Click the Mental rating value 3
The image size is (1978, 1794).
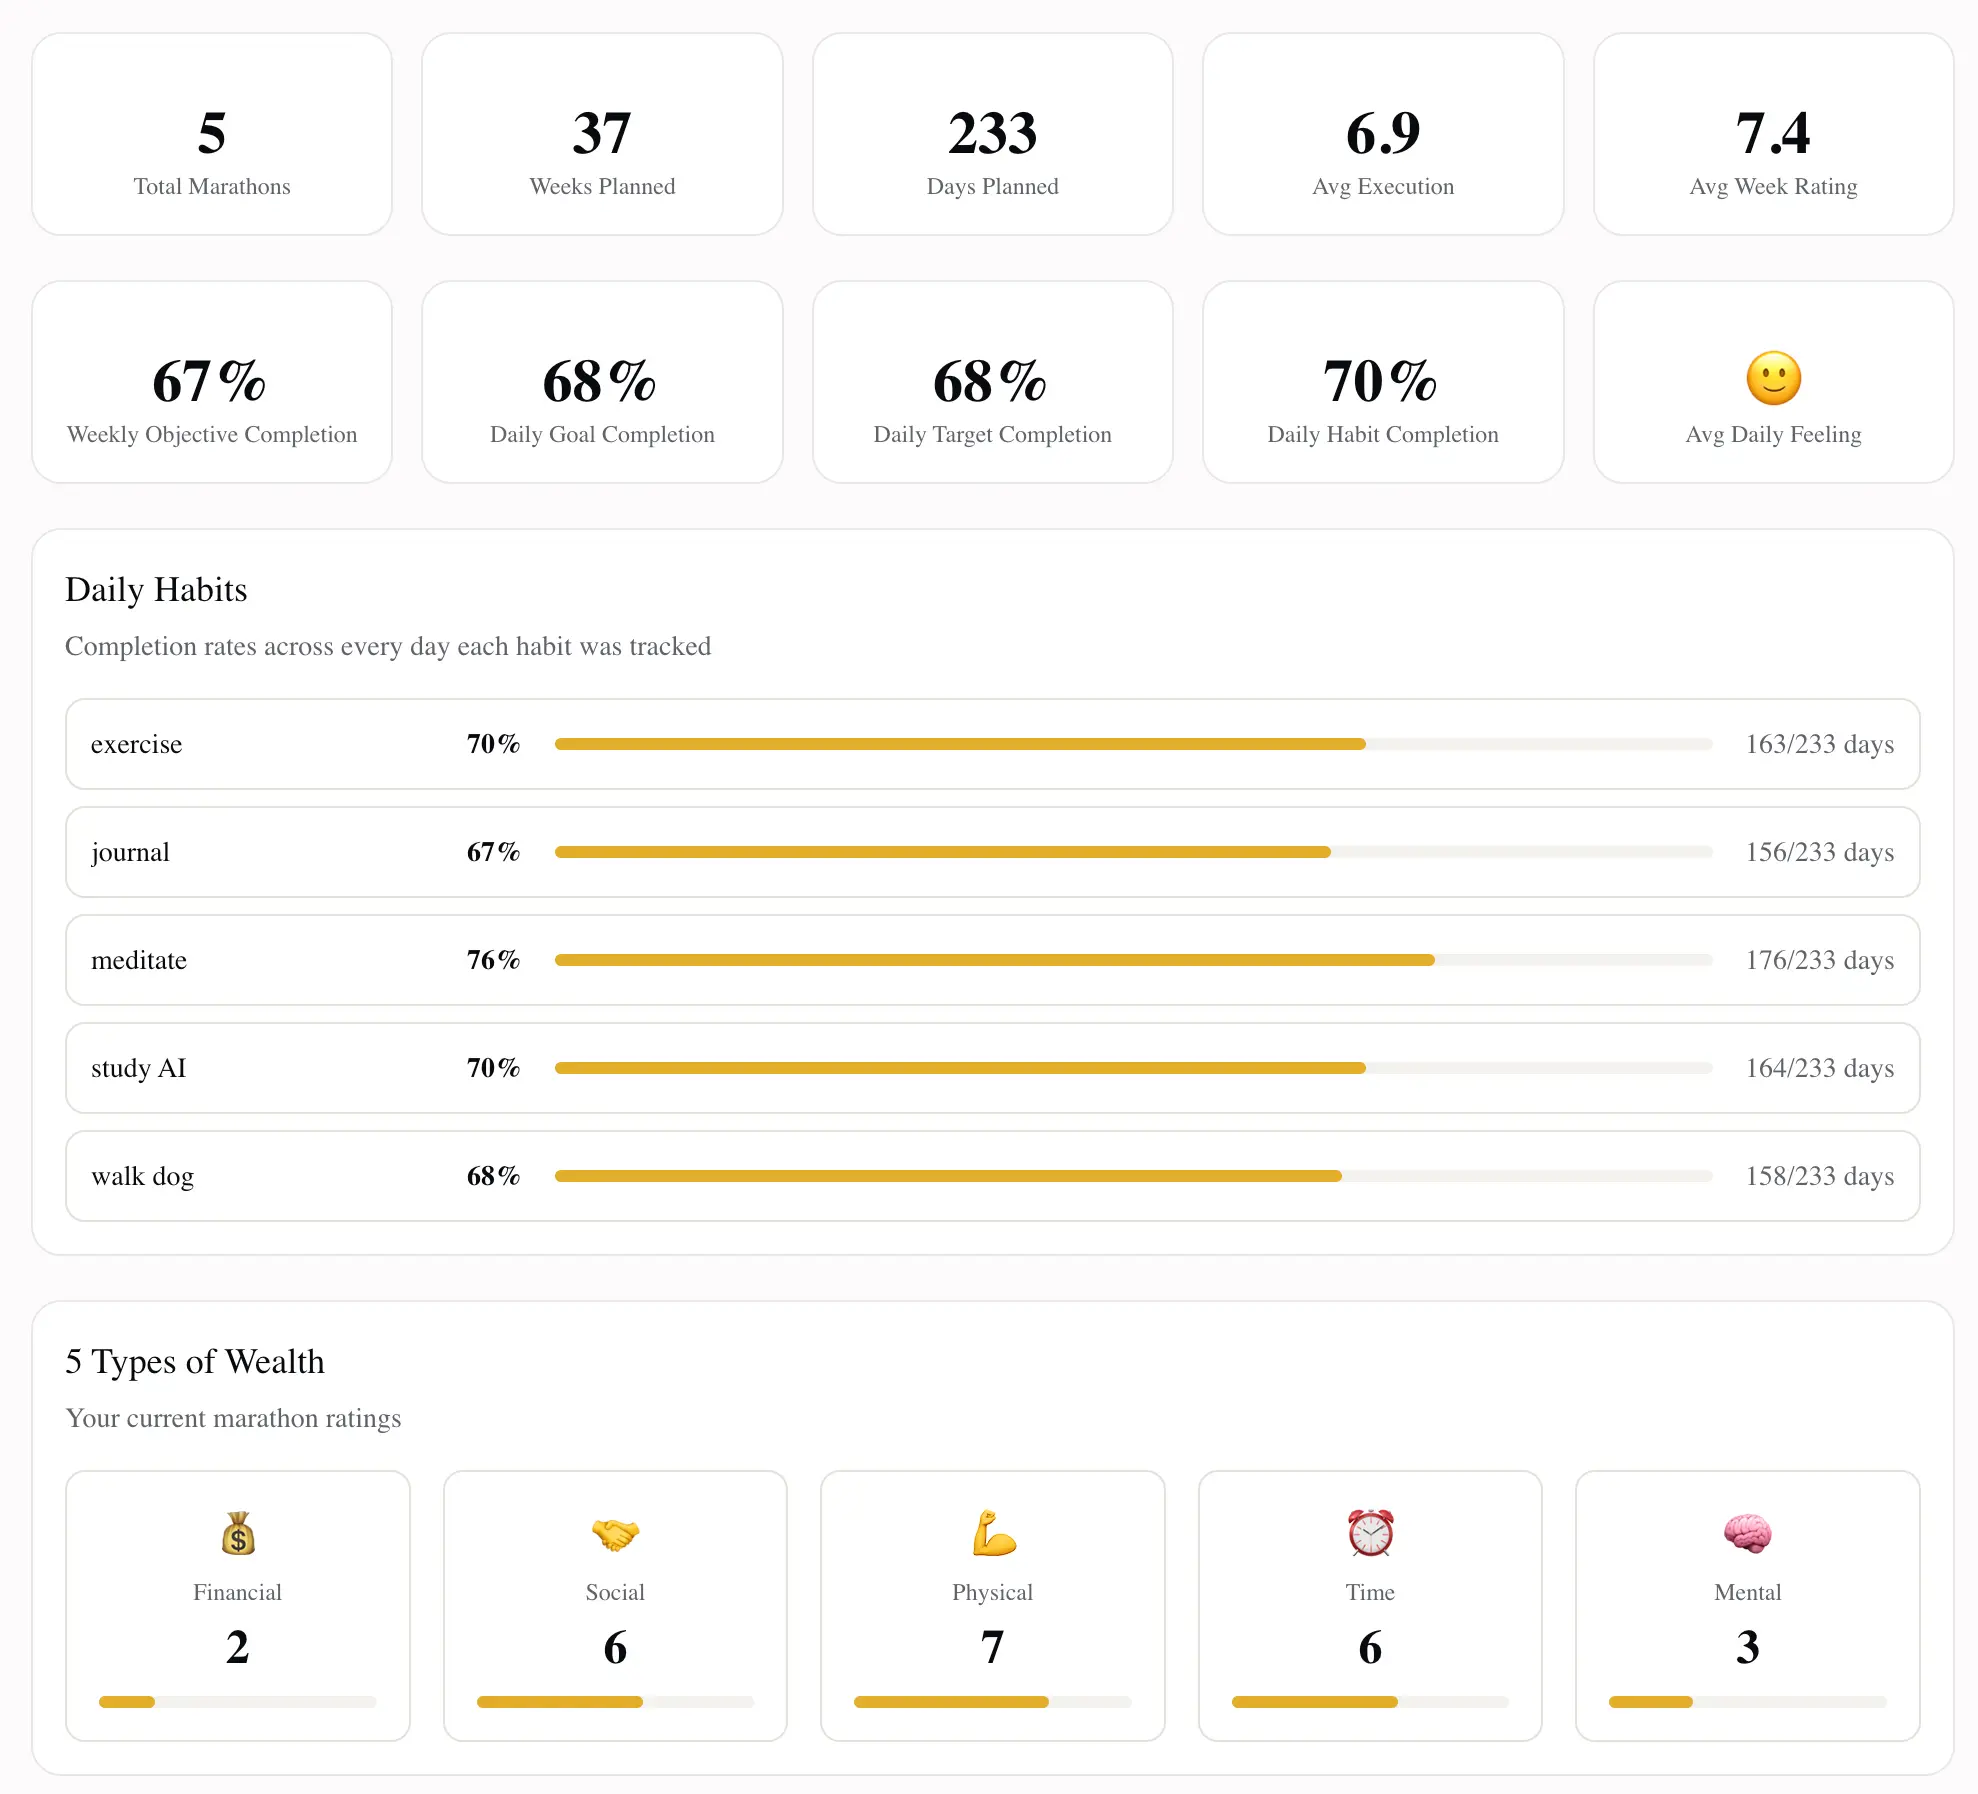pyautogui.click(x=1748, y=1648)
